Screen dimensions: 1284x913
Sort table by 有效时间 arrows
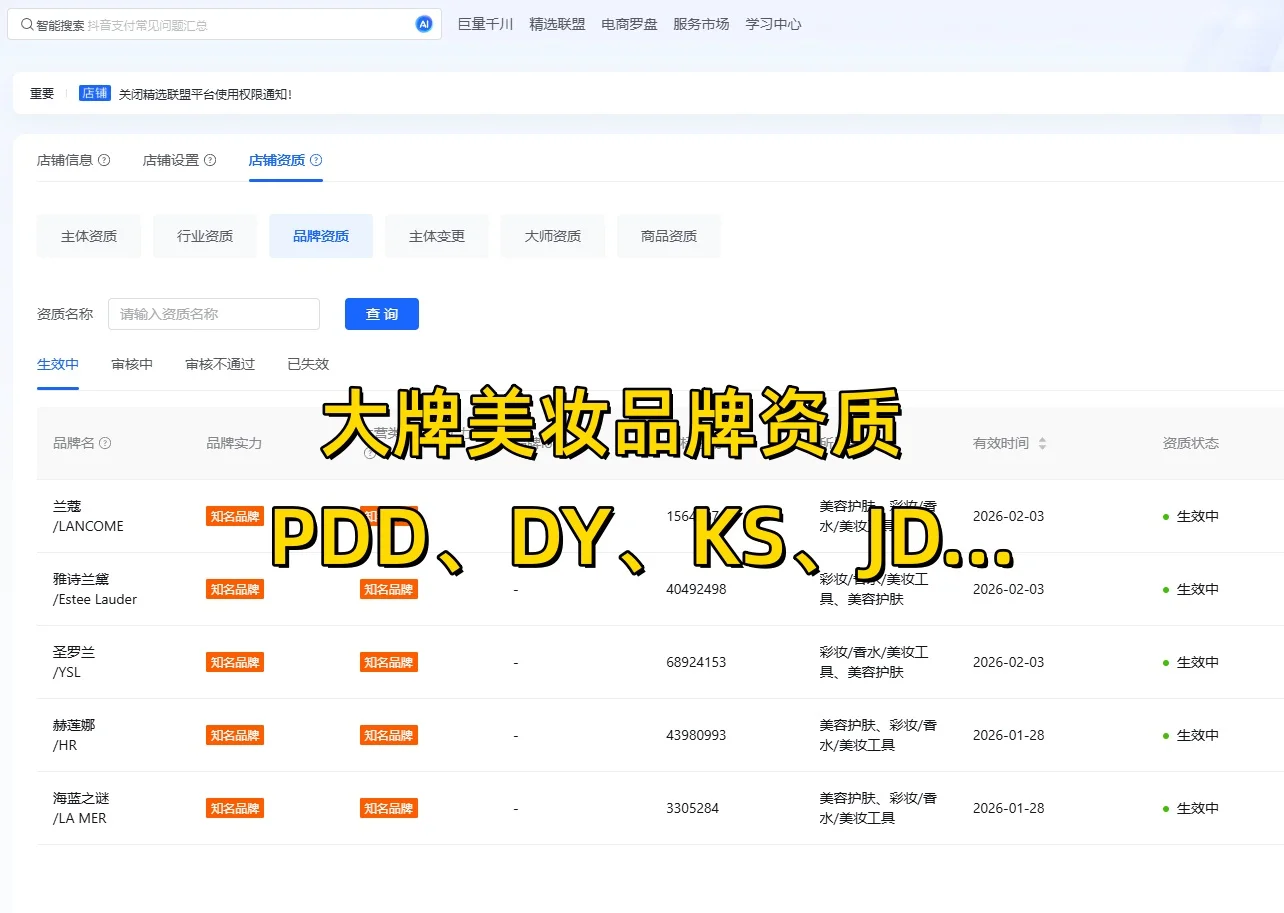point(1042,443)
